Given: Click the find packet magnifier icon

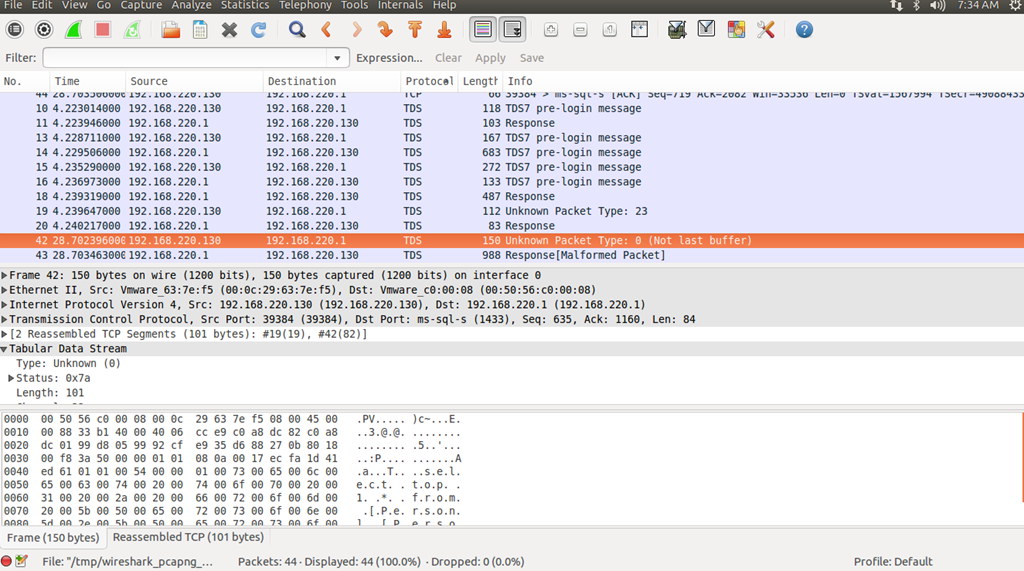Looking at the screenshot, I should click(297, 30).
